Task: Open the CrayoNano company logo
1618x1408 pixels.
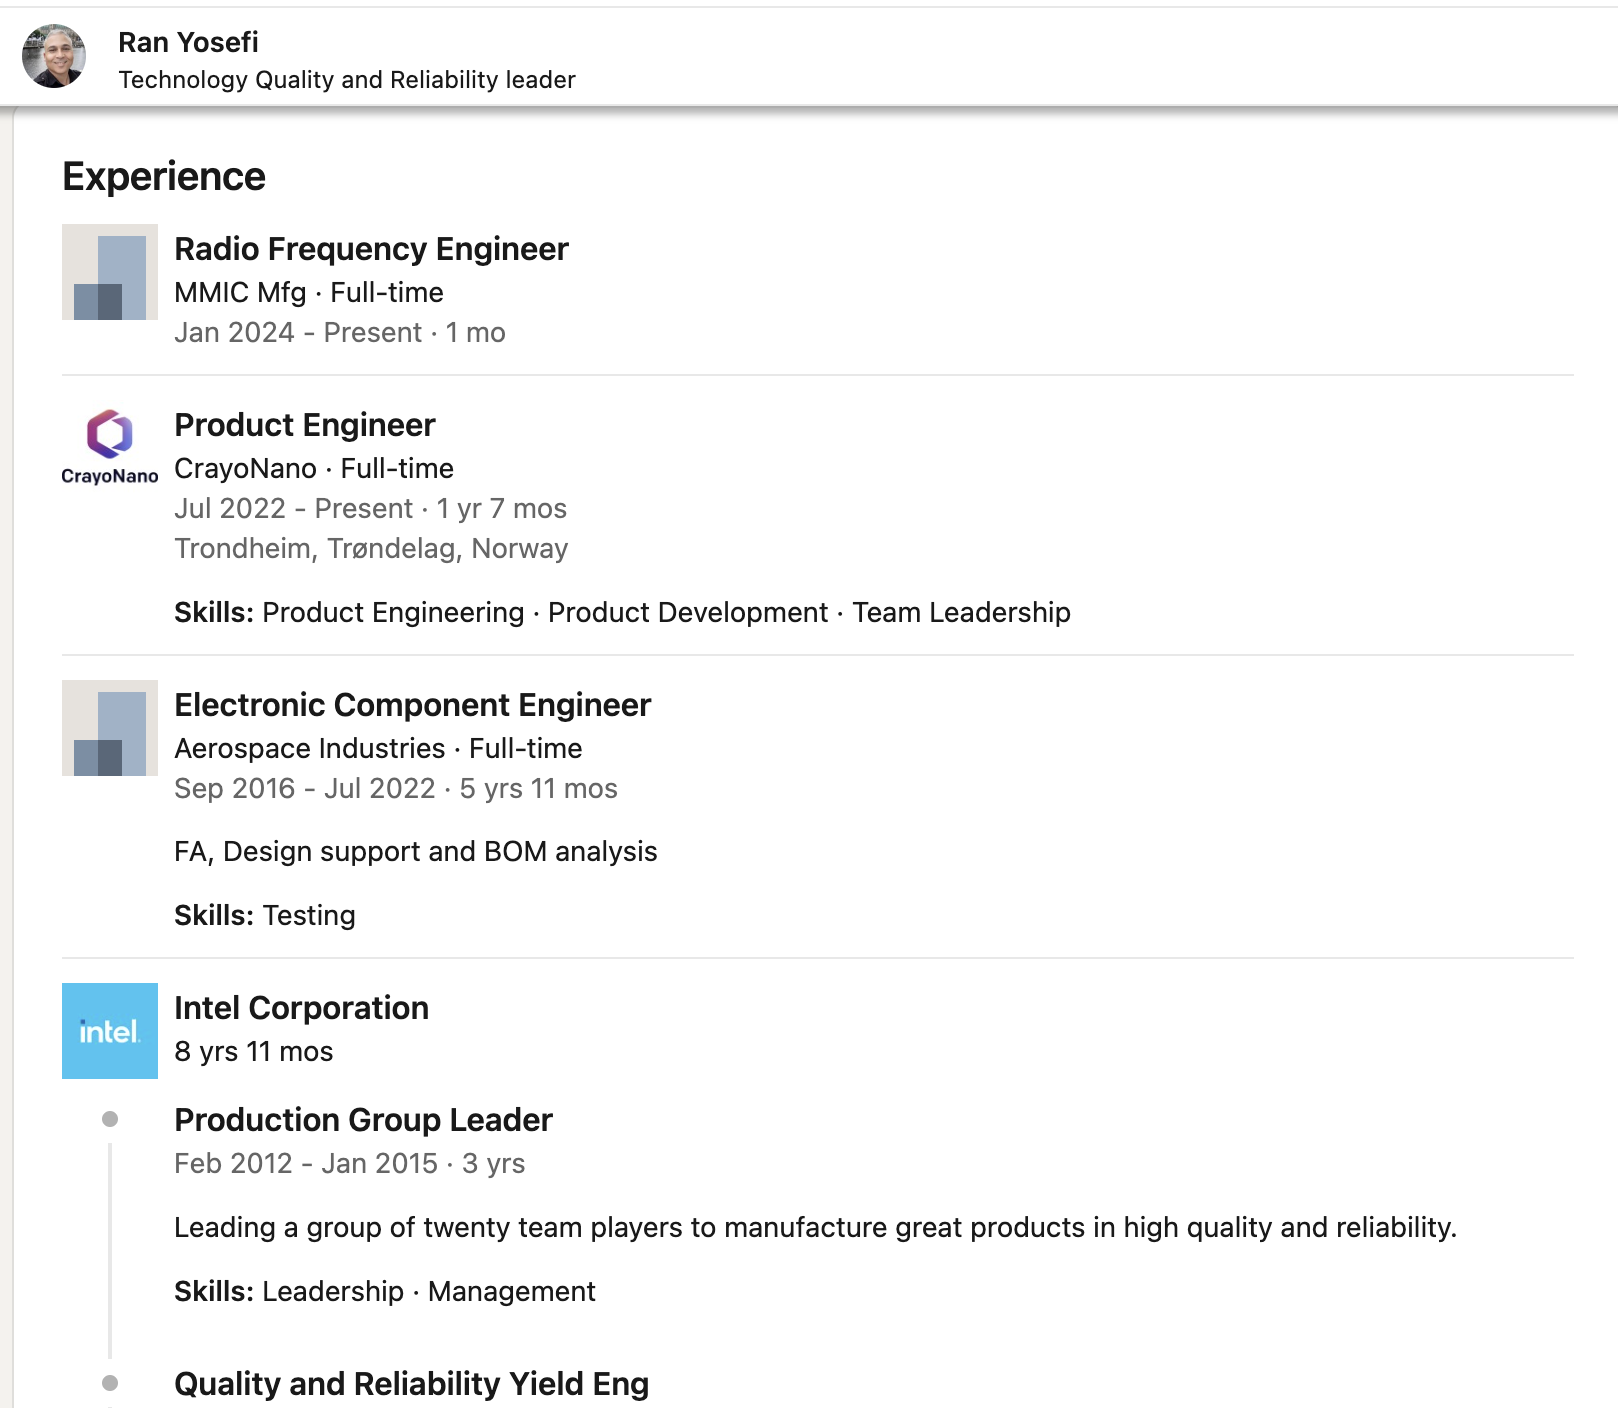Action: (110, 447)
